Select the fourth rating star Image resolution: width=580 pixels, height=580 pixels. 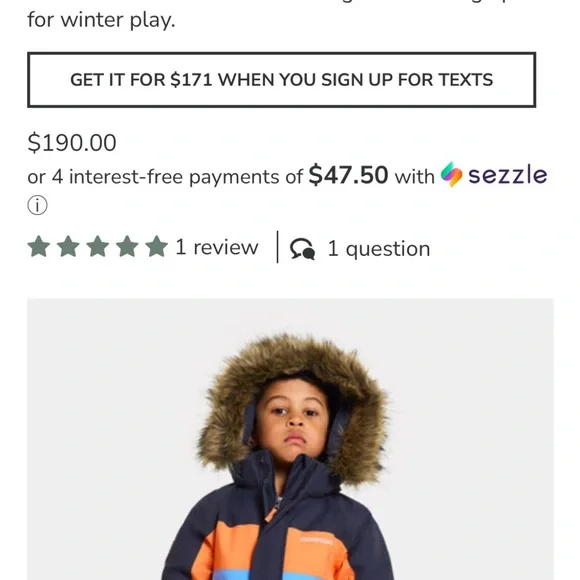[x=127, y=246]
